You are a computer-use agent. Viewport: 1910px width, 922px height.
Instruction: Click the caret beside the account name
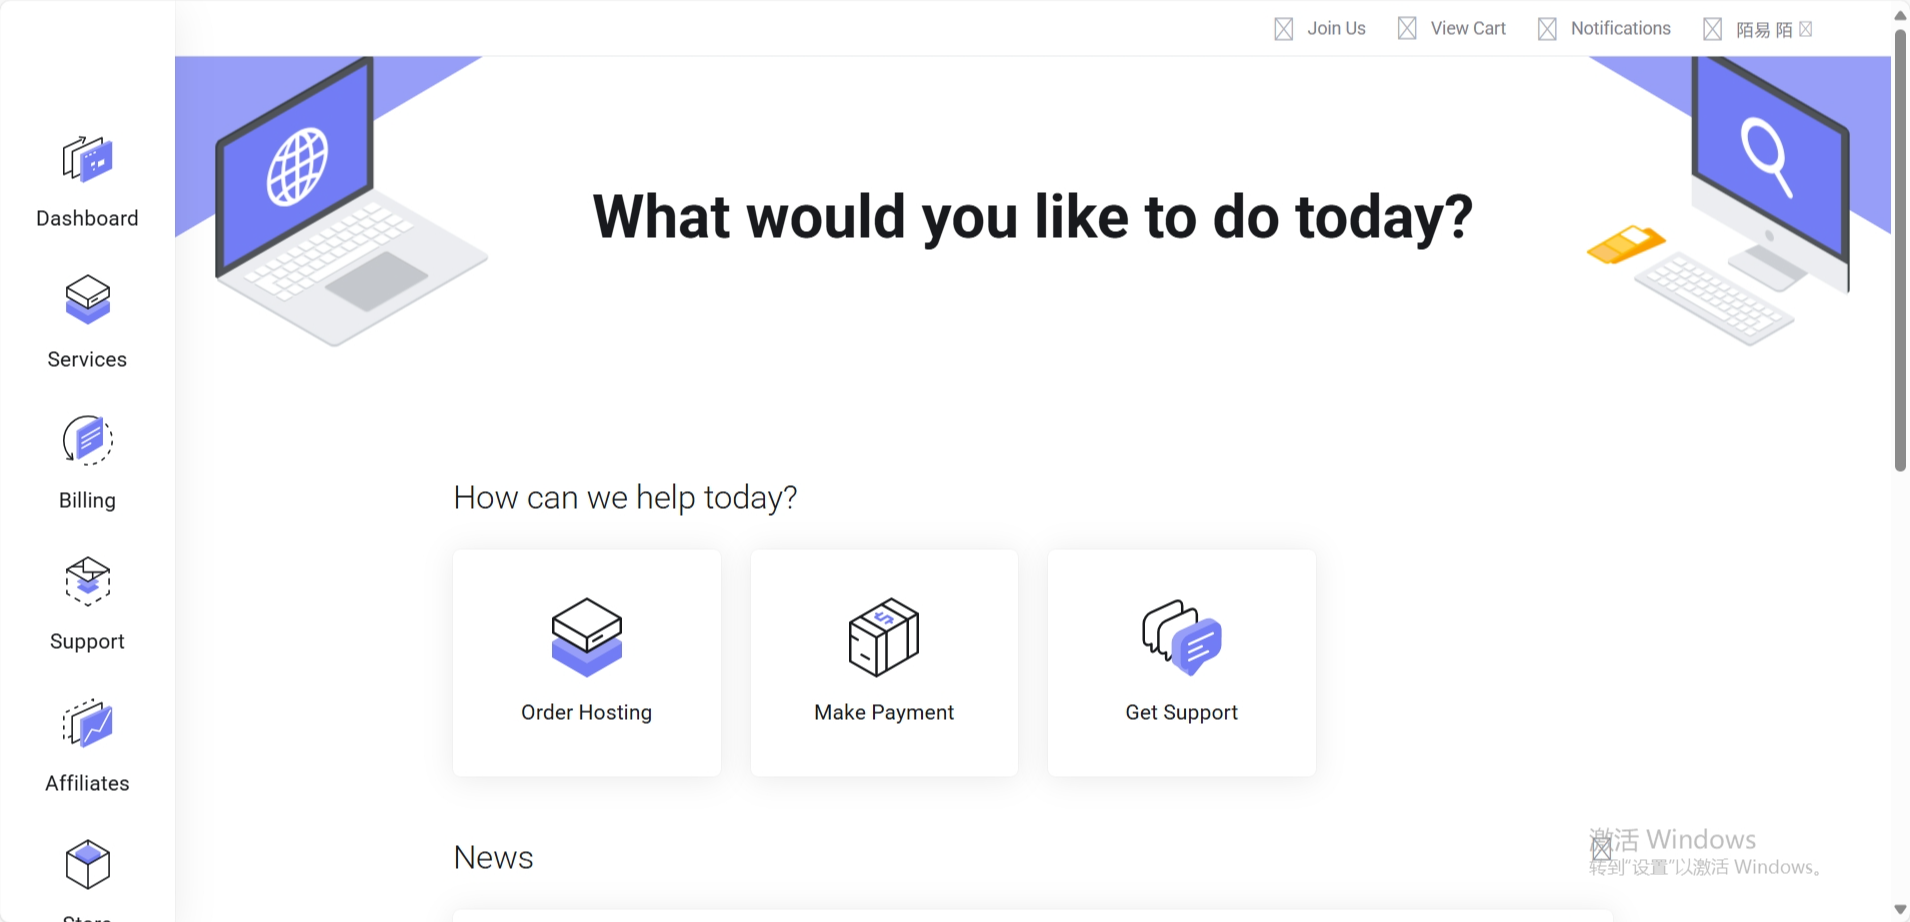1806,30
